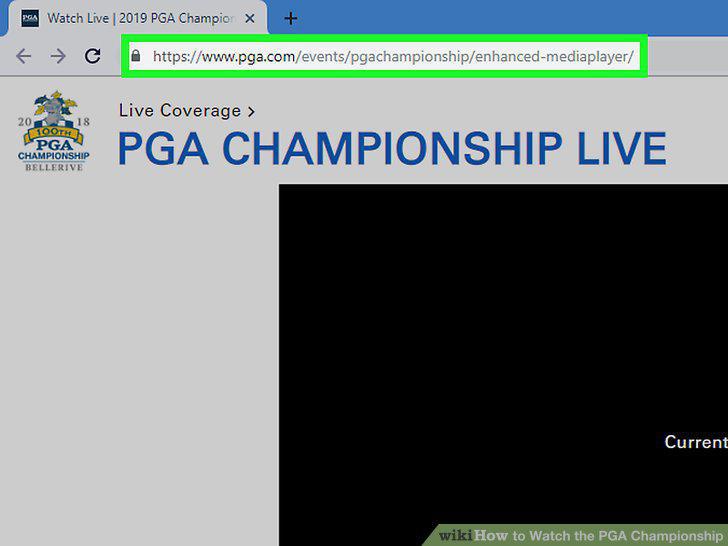Go forward using the browser forward arrow
The image size is (728, 546).
click(x=58, y=56)
